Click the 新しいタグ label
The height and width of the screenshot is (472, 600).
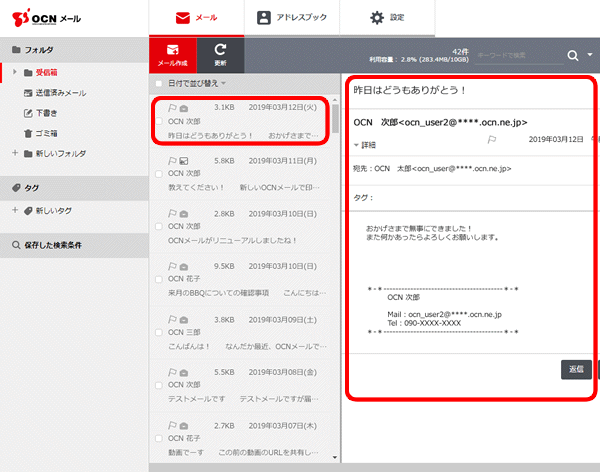(54, 211)
